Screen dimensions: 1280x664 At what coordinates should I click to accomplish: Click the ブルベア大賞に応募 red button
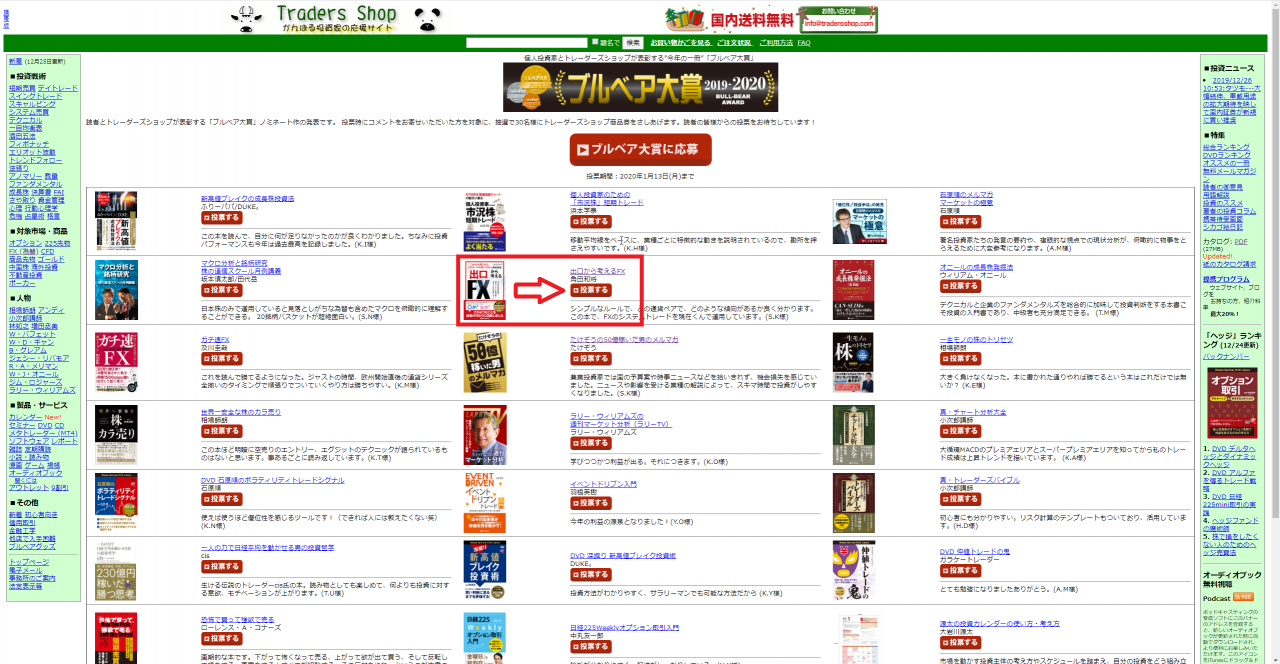(x=640, y=150)
